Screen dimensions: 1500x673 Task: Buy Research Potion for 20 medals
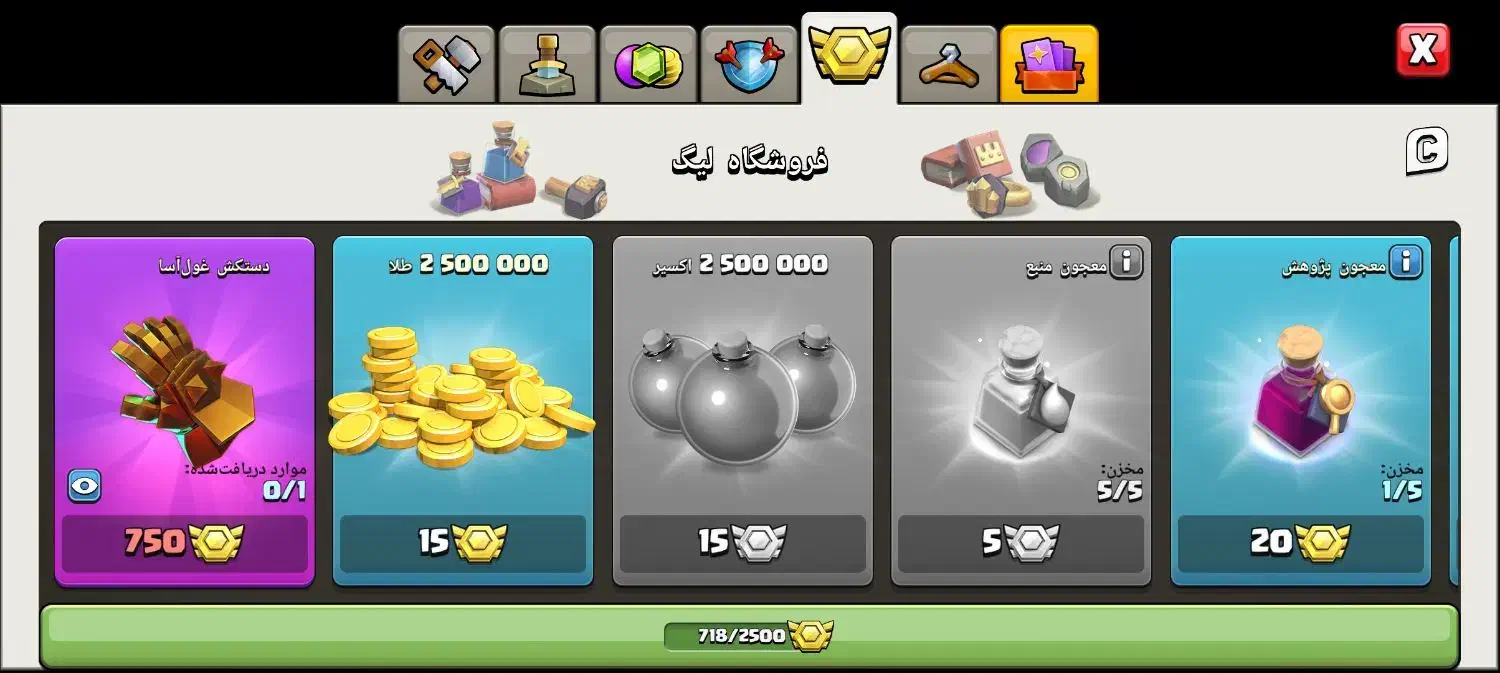point(1301,543)
